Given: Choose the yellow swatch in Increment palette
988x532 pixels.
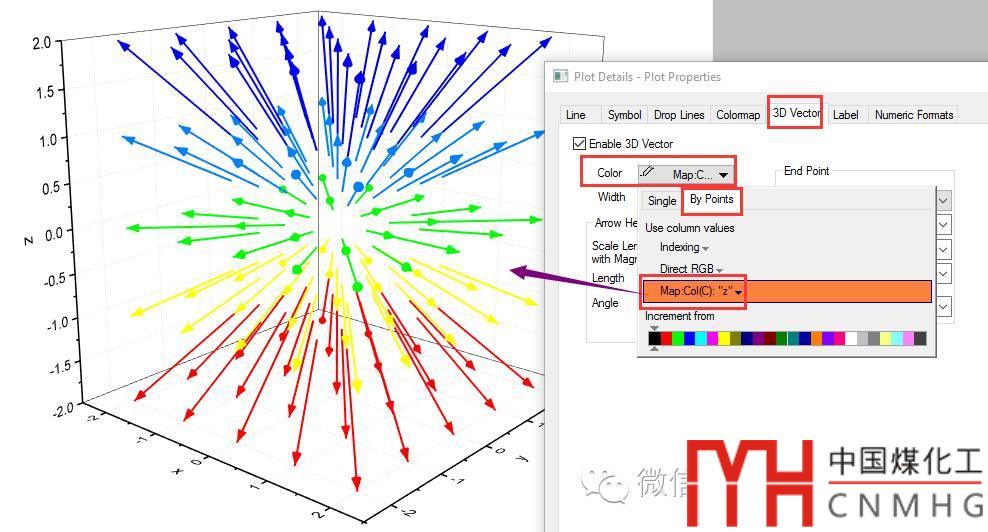Looking at the screenshot, I should click(x=724, y=339).
